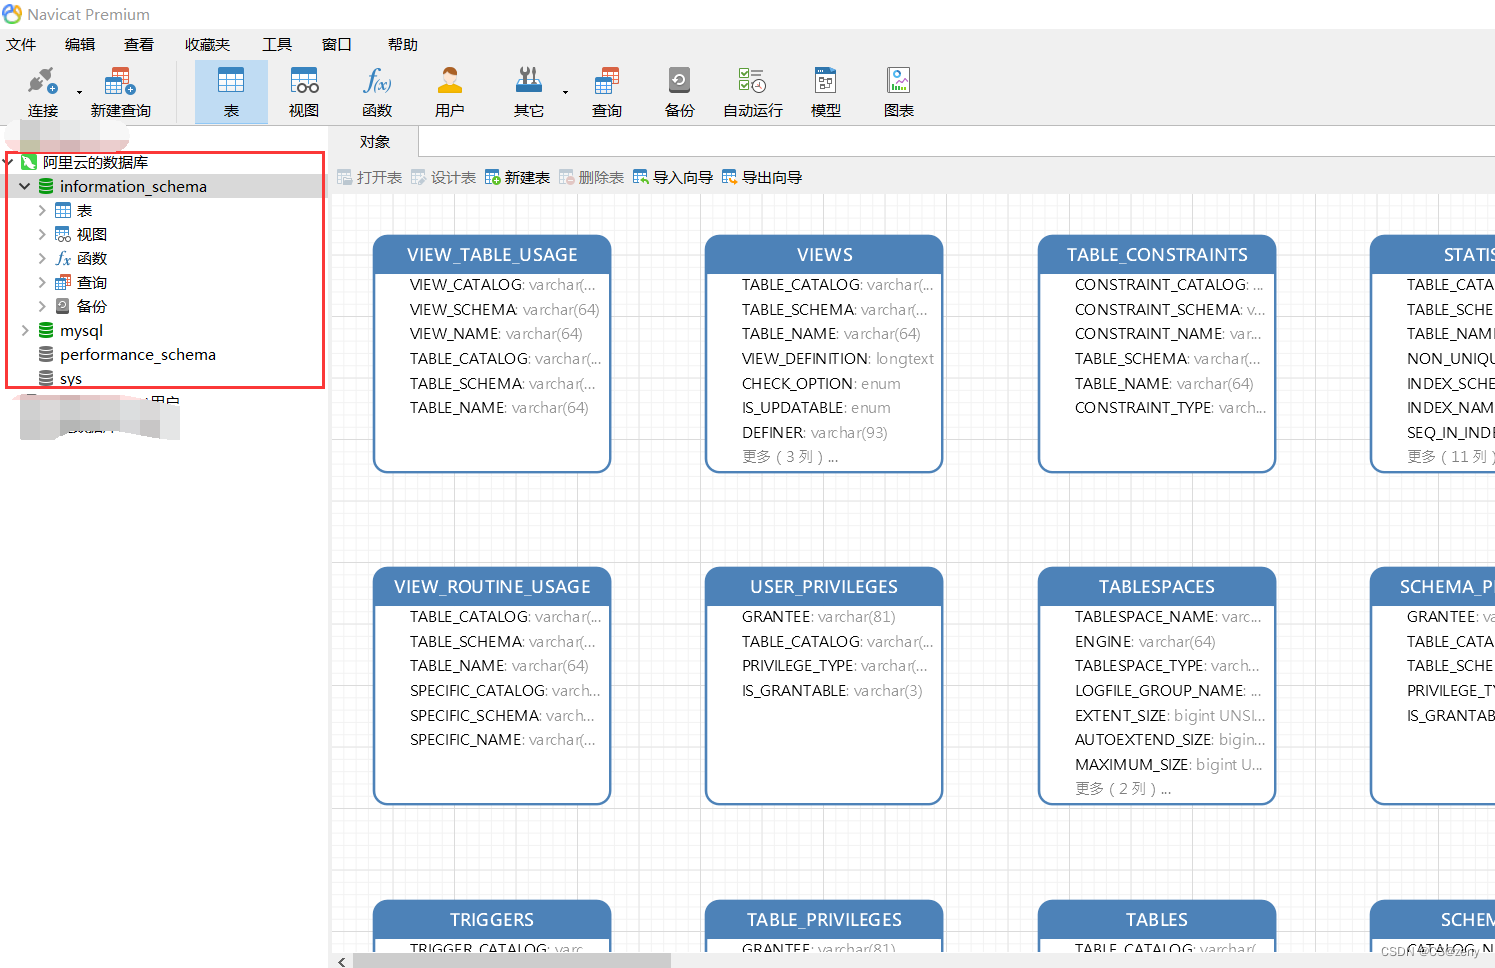Open the 收藏夹 menu
The height and width of the screenshot is (968, 1495).
click(x=207, y=44)
